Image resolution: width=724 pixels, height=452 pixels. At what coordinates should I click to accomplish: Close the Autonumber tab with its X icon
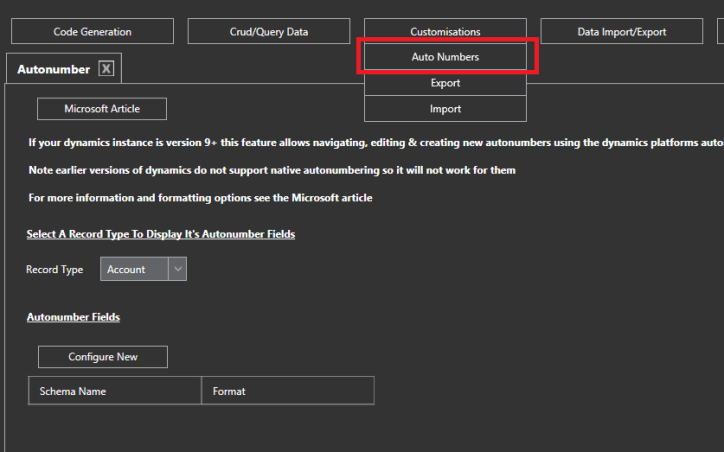pos(107,69)
